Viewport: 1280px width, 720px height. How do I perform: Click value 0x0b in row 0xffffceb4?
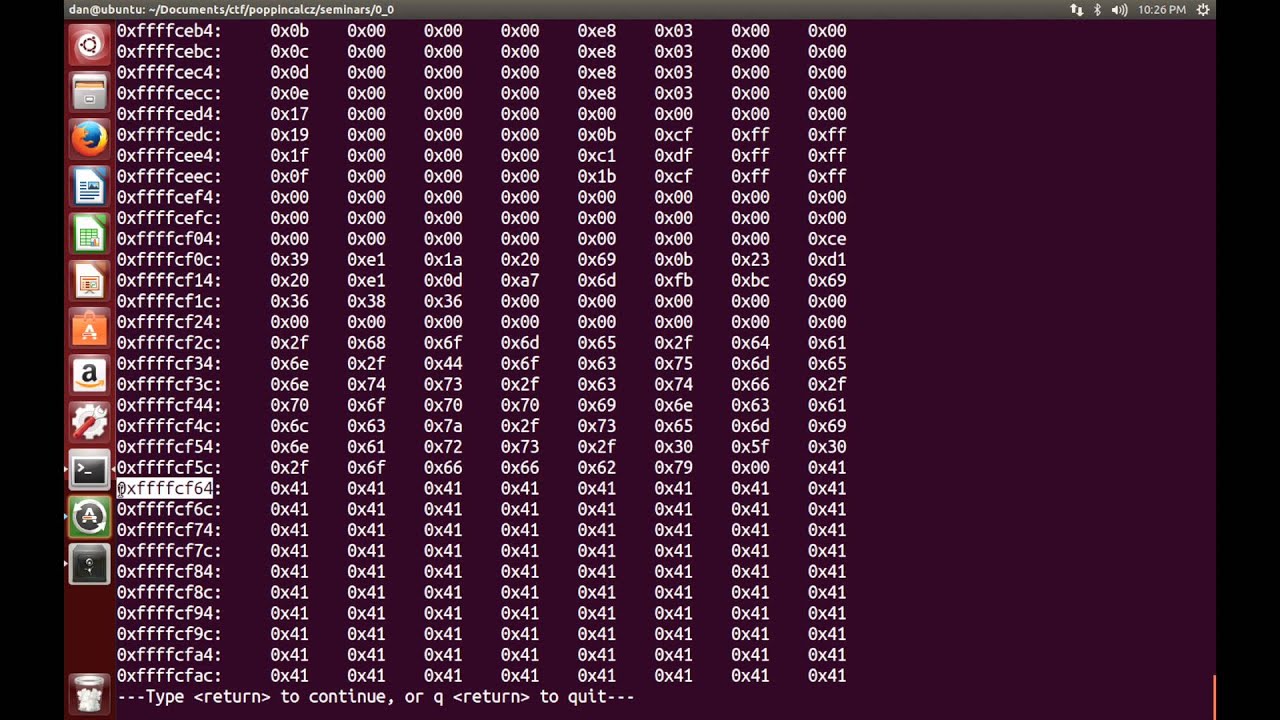coord(289,31)
